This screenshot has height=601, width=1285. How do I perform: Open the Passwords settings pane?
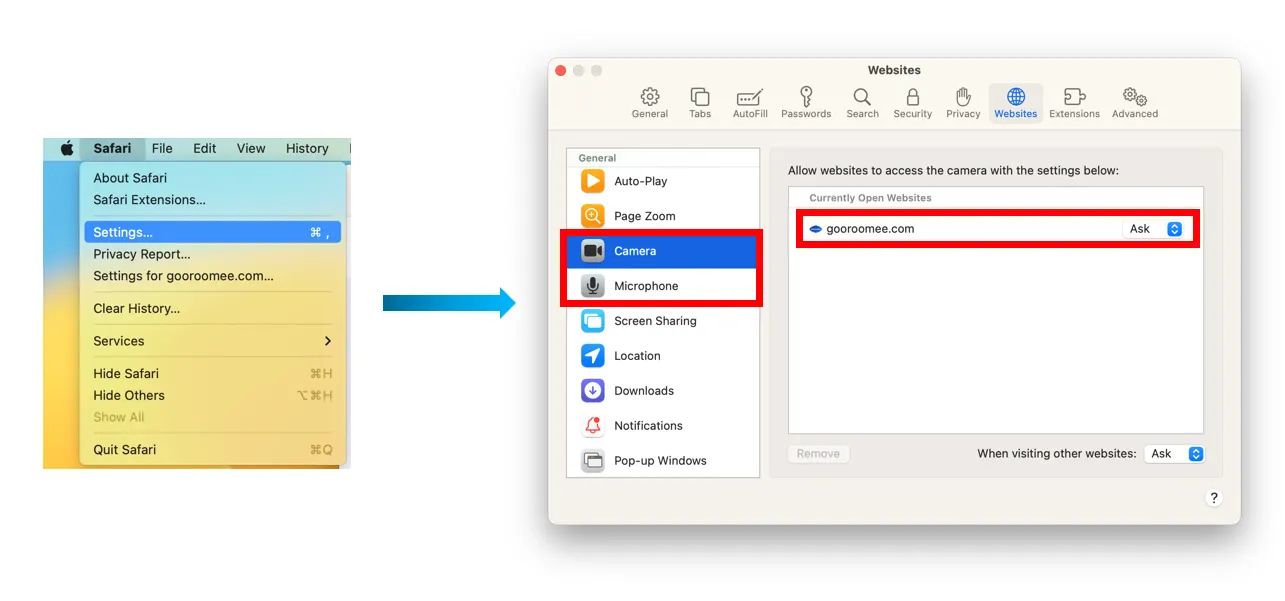(806, 103)
